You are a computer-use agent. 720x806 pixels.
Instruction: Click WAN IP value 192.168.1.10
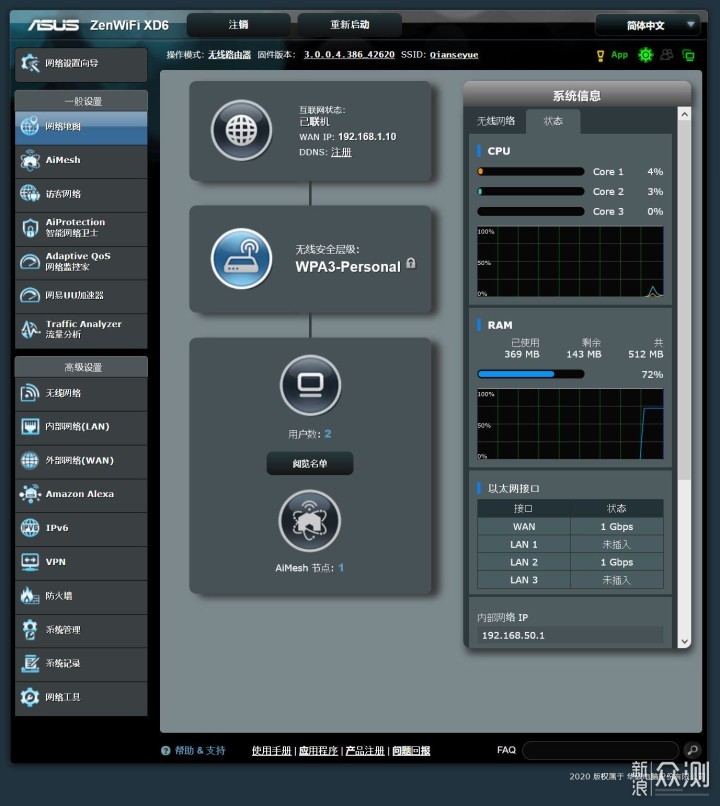pyautogui.click(x=367, y=137)
